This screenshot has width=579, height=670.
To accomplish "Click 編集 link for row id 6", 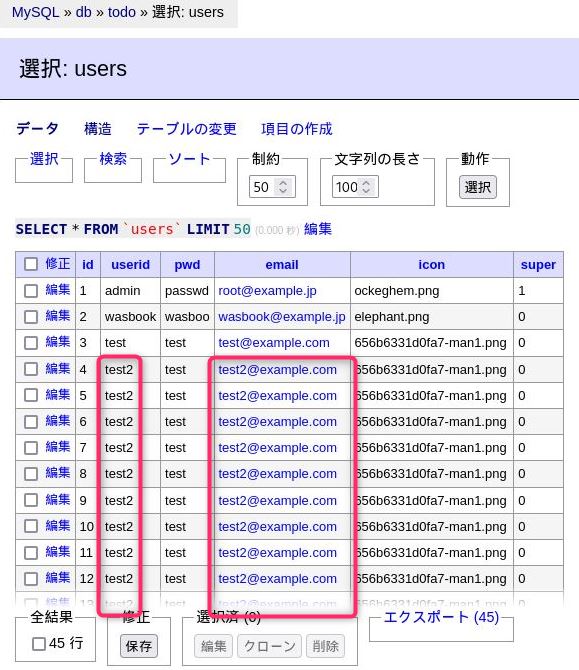I will [x=58, y=421].
